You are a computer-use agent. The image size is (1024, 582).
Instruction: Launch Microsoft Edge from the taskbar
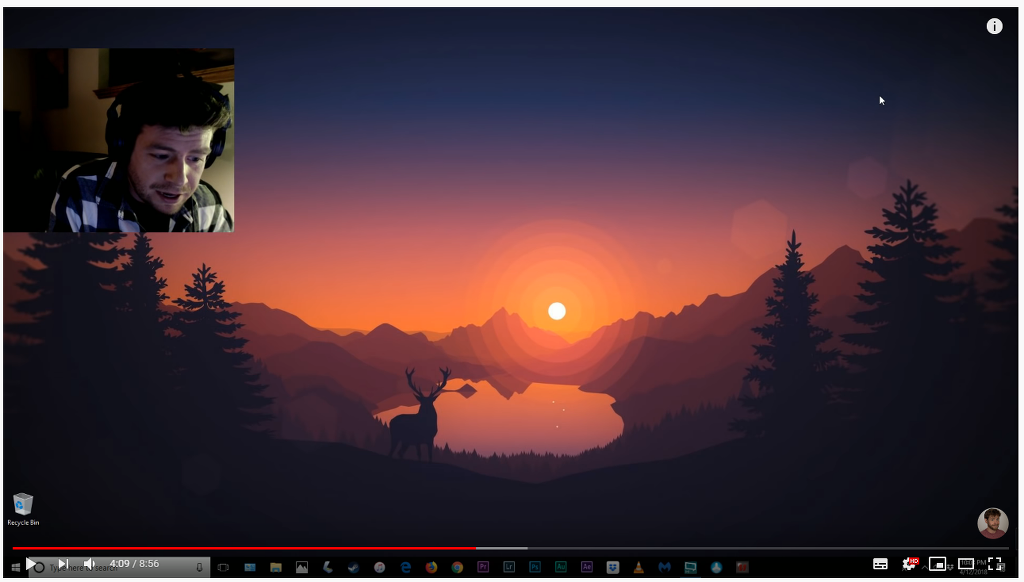click(406, 568)
